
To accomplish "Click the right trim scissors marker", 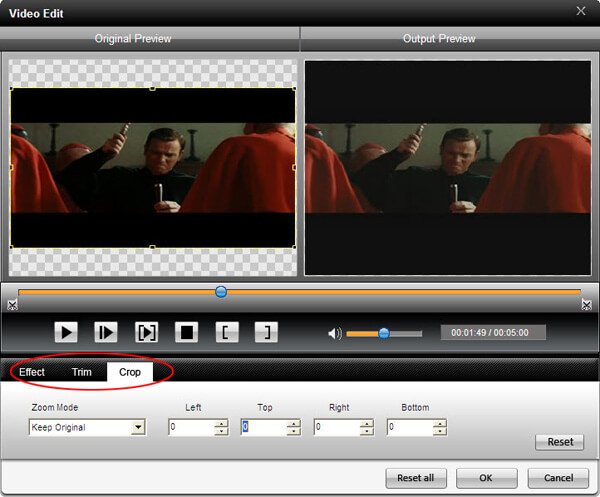I will [587, 305].
